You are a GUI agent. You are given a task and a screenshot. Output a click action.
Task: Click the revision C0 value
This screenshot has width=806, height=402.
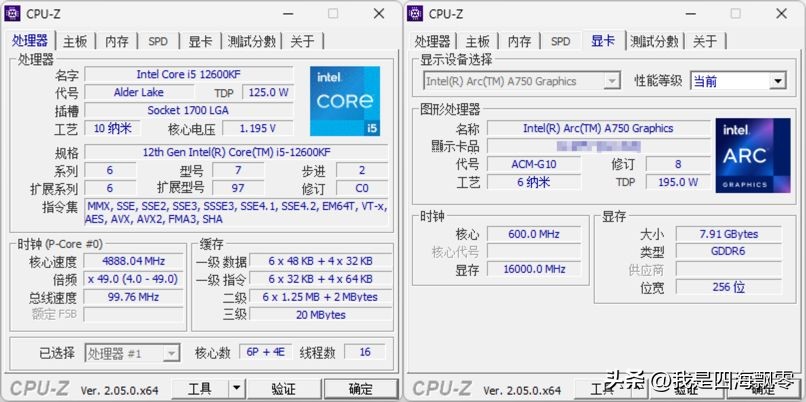coord(362,188)
